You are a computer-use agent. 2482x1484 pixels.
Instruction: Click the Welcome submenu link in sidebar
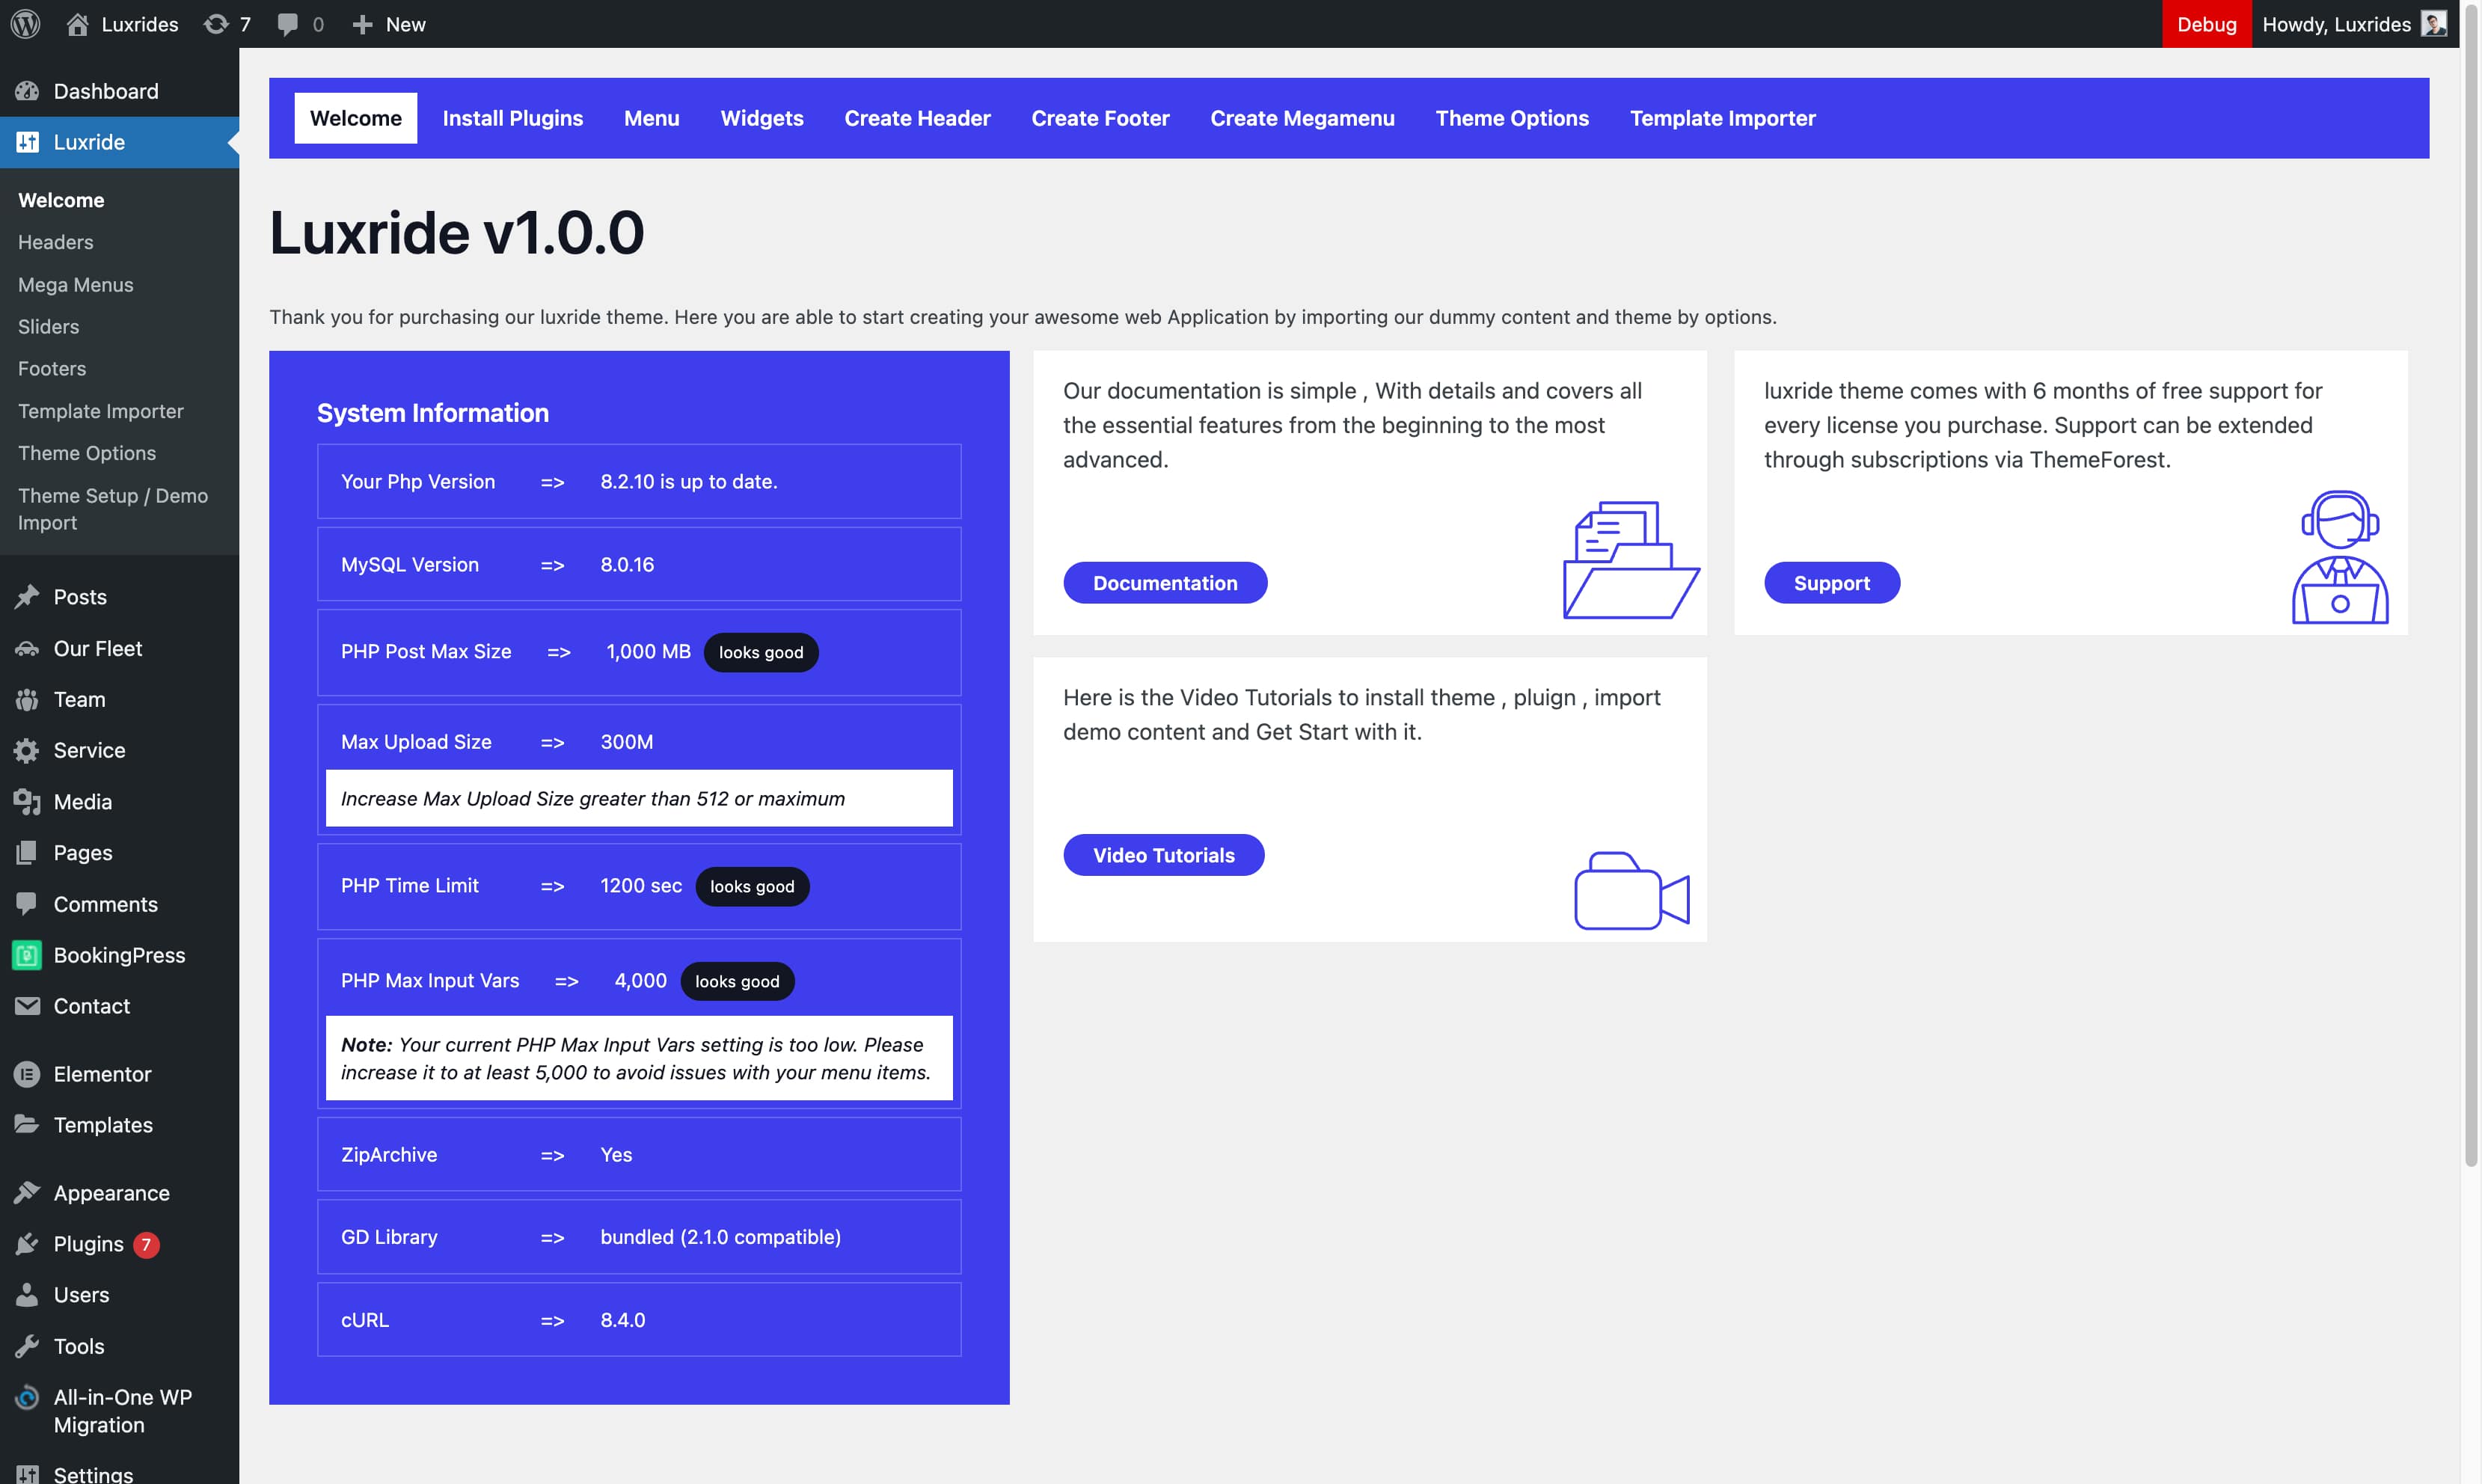pos(61,200)
